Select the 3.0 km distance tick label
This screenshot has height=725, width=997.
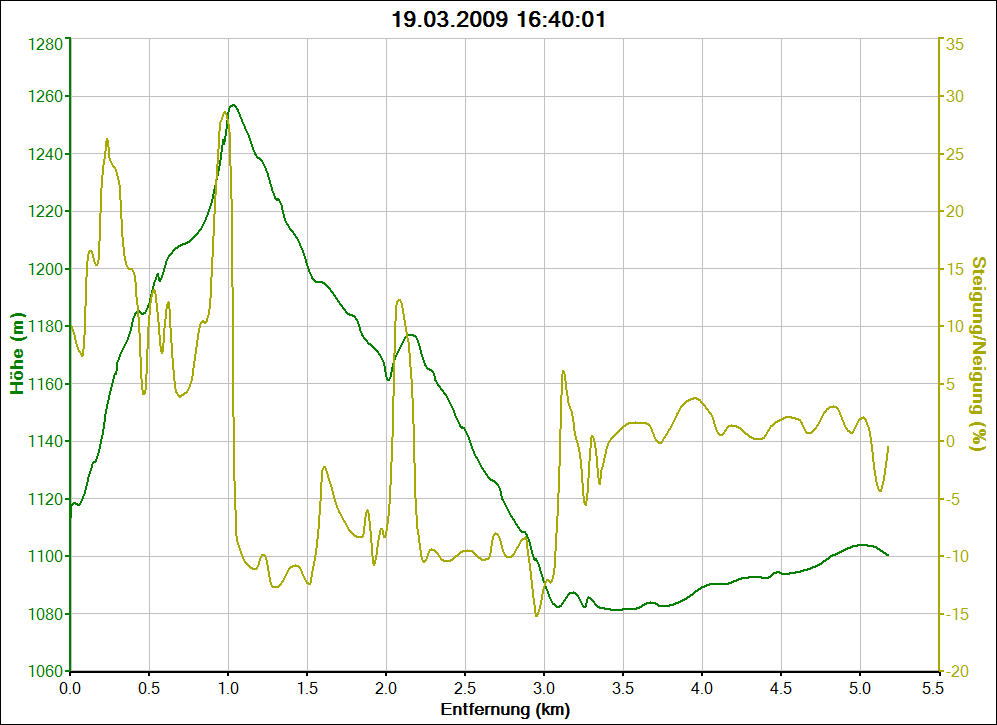(544, 689)
